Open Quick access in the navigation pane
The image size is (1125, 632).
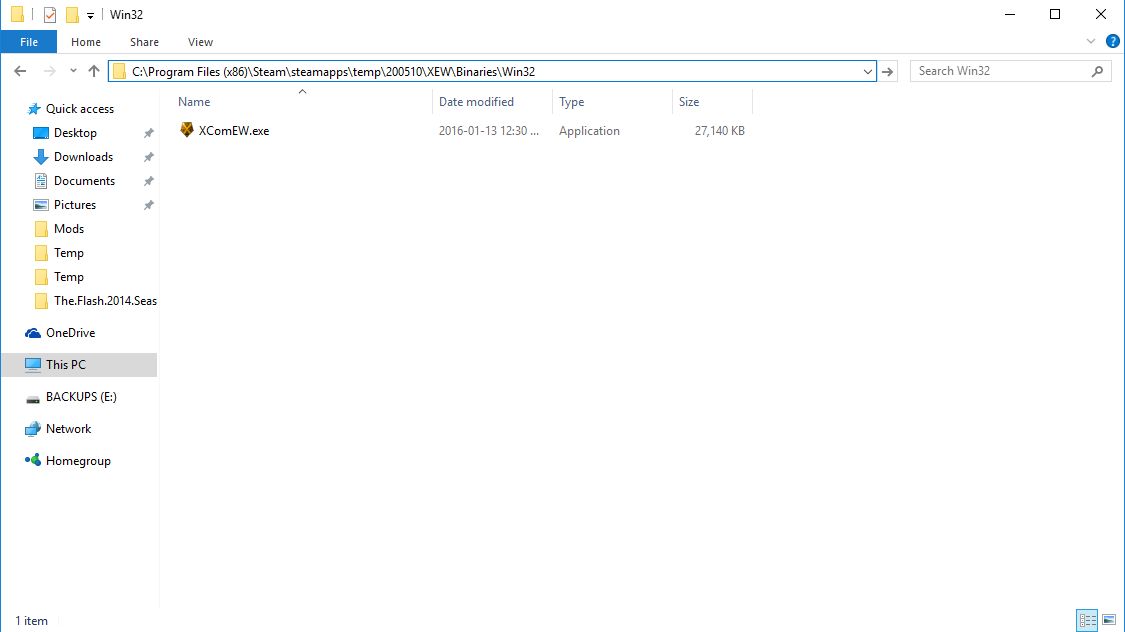(x=80, y=109)
